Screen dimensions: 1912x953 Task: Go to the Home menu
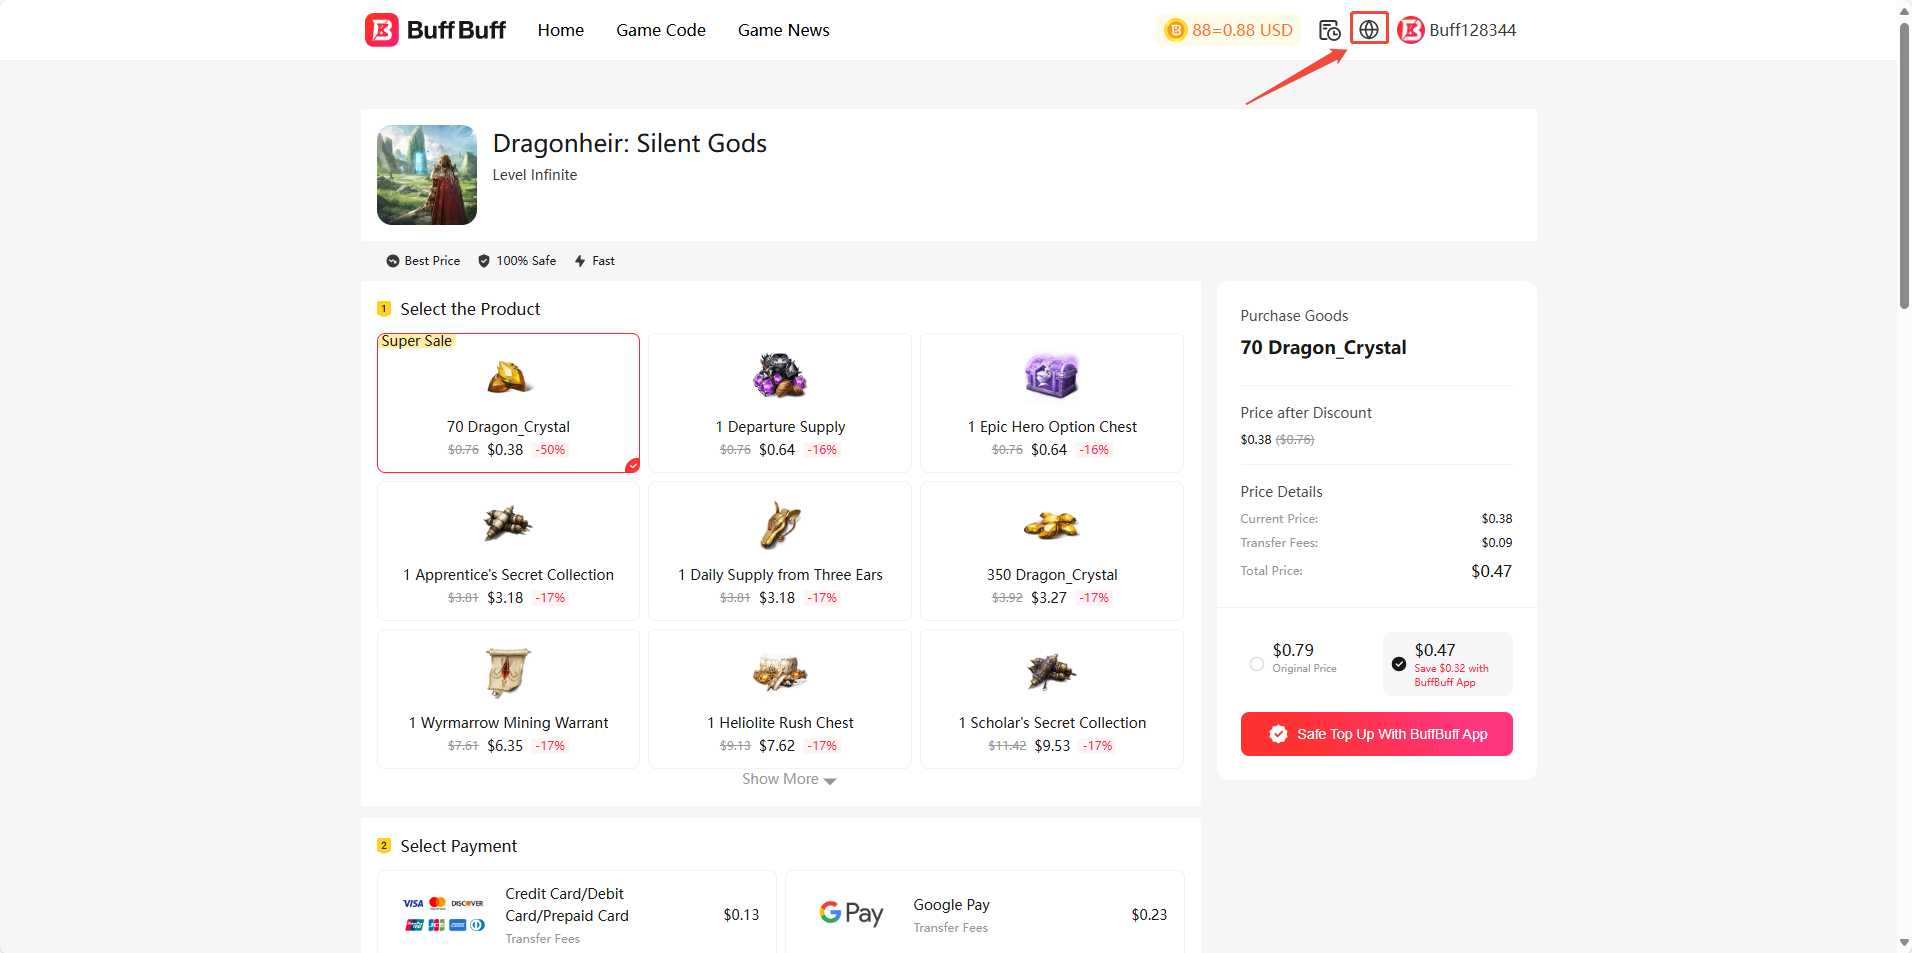point(560,30)
